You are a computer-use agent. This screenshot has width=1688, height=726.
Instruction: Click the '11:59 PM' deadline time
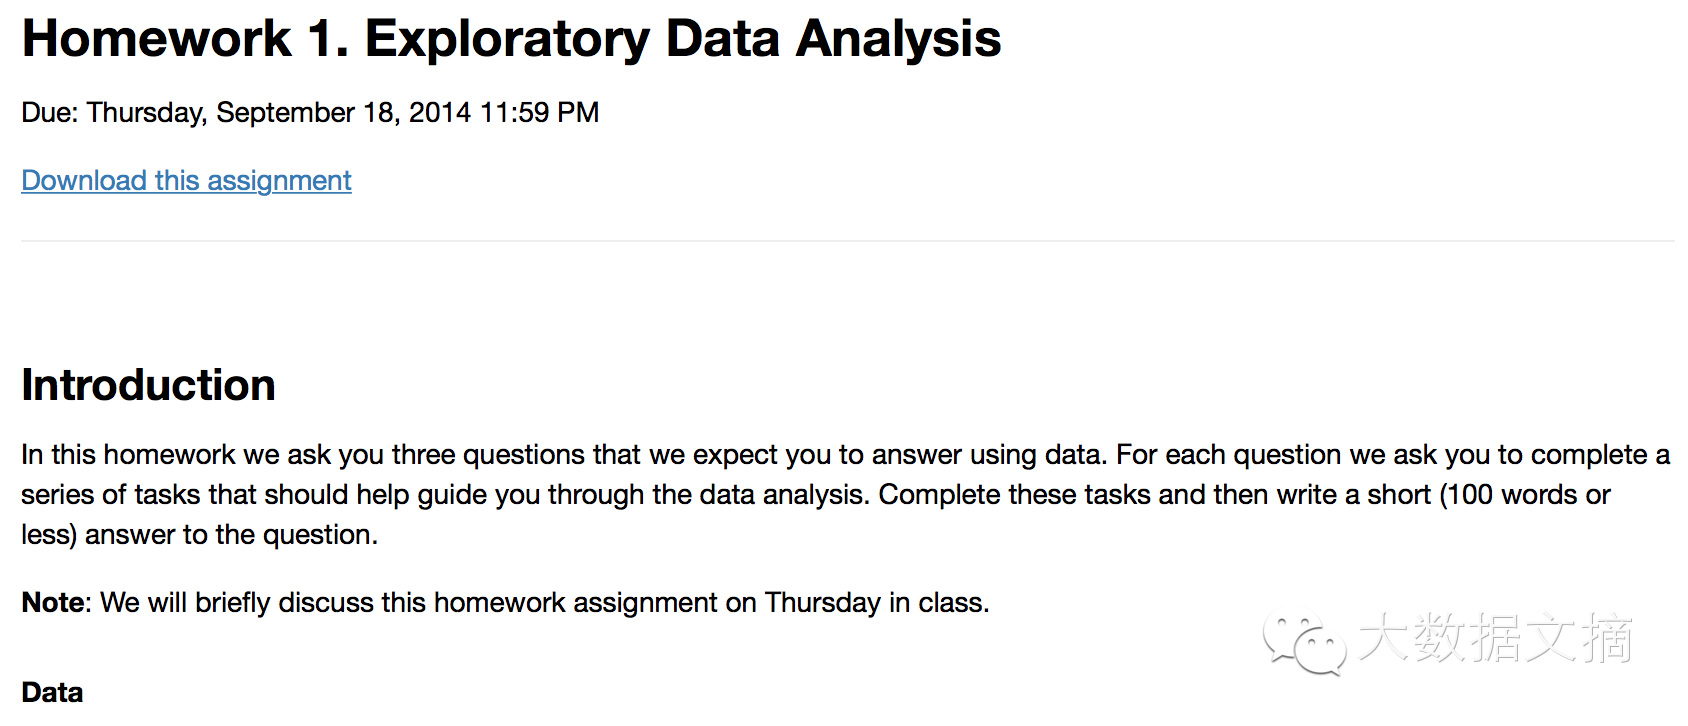click(539, 113)
